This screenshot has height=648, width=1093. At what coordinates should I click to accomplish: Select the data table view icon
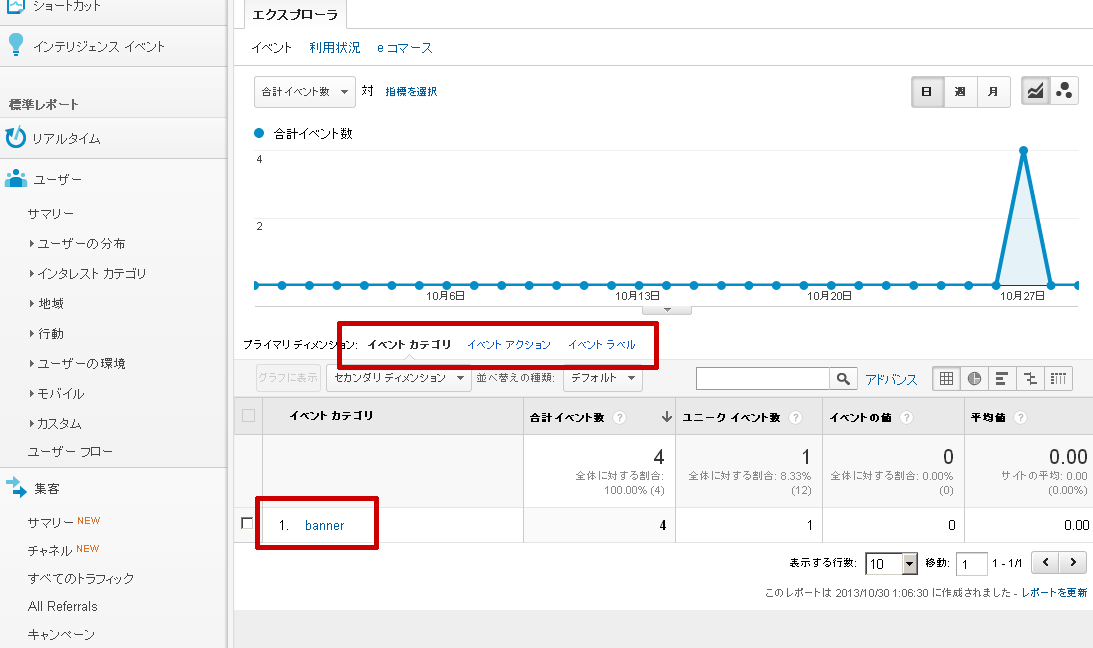click(946, 379)
